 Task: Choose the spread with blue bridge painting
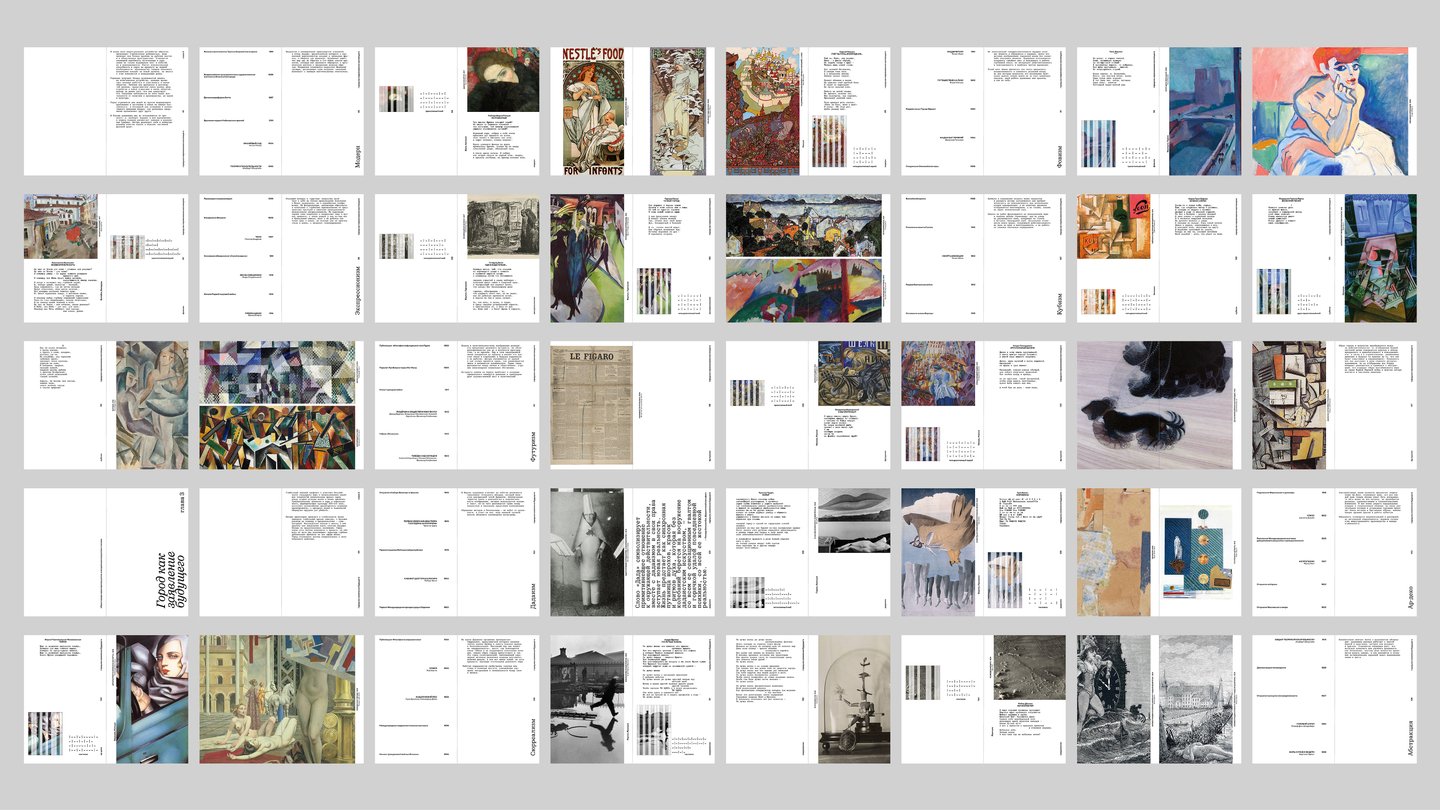[1159, 111]
